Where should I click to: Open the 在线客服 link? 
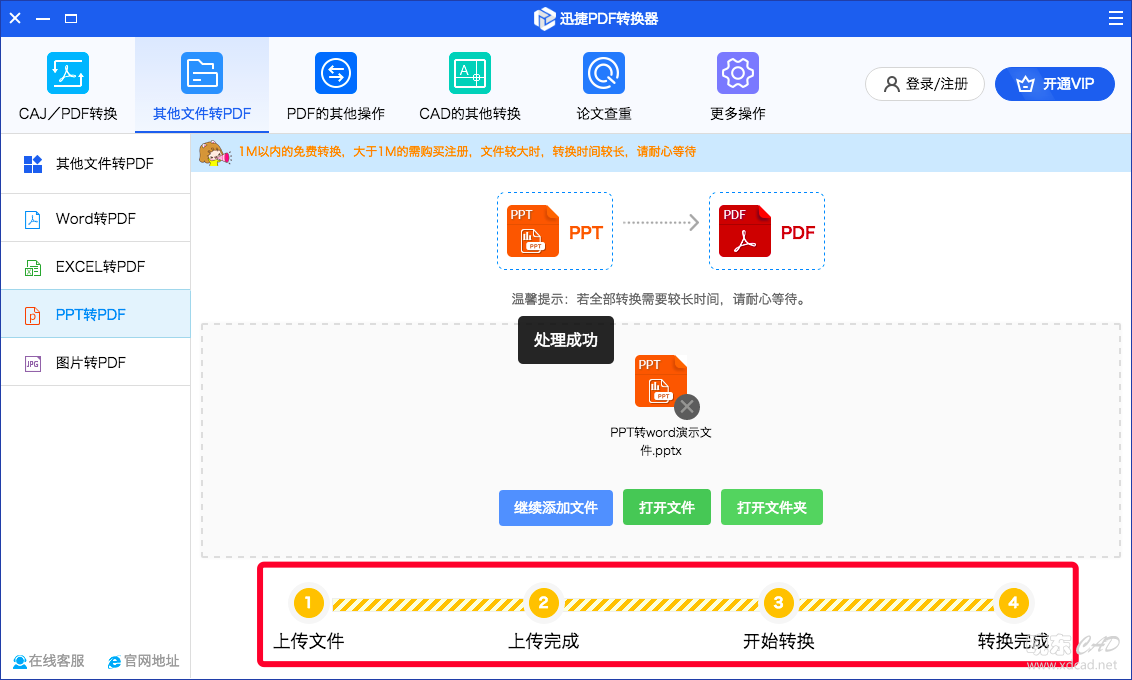click(49, 661)
